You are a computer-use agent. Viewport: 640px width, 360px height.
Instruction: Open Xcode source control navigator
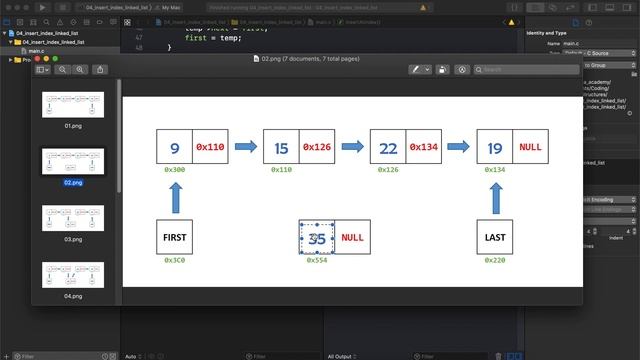click(x=20, y=22)
